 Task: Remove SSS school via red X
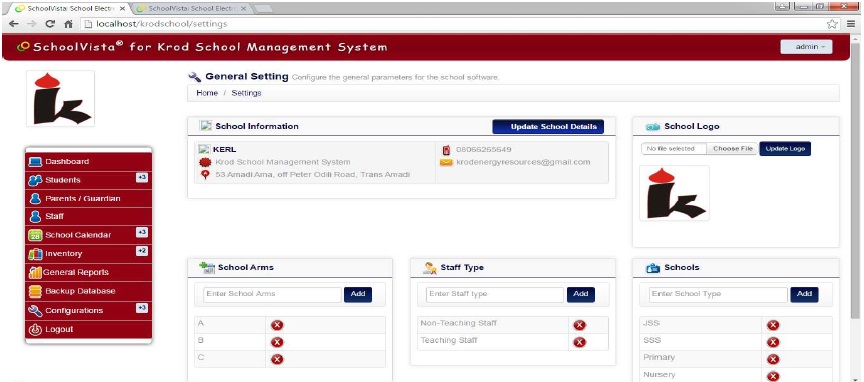click(x=773, y=342)
